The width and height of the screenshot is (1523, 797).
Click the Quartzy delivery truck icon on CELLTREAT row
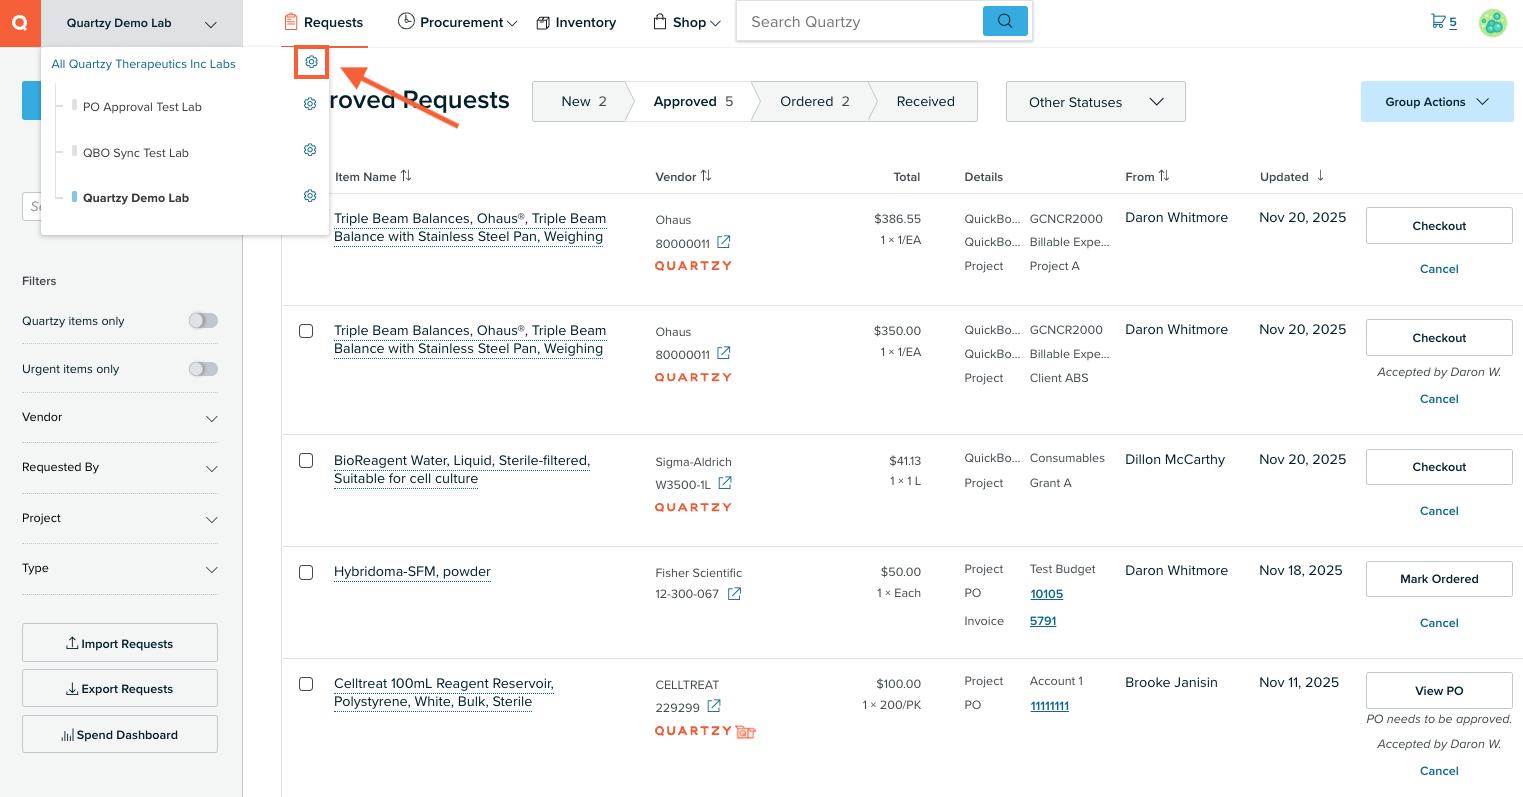pos(746,732)
